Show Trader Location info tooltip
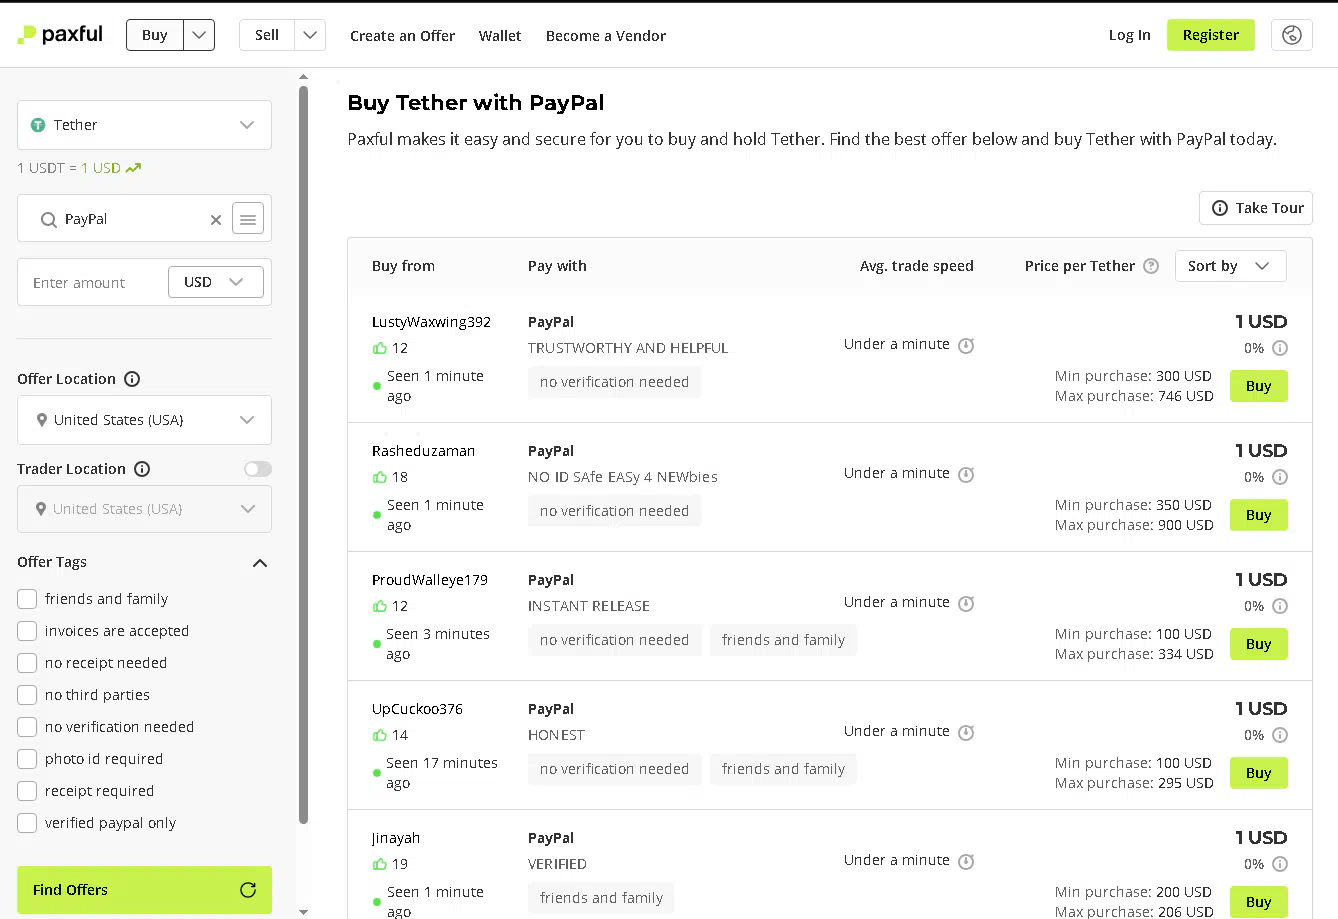1338x919 pixels. [x=142, y=469]
